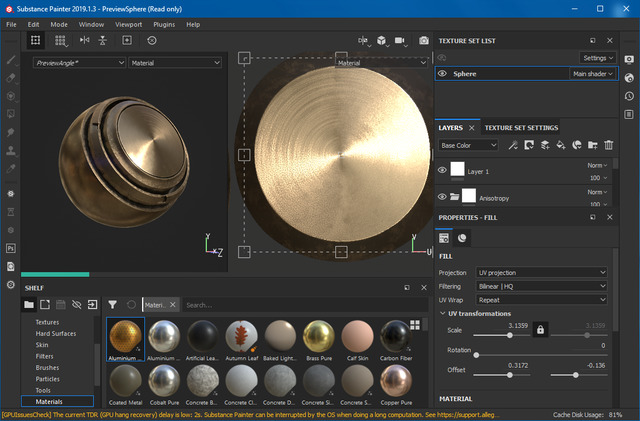Toggle visibility of the Sphere texture set
The height and width of the screenshot is (421, 640).
coord(442,73)
